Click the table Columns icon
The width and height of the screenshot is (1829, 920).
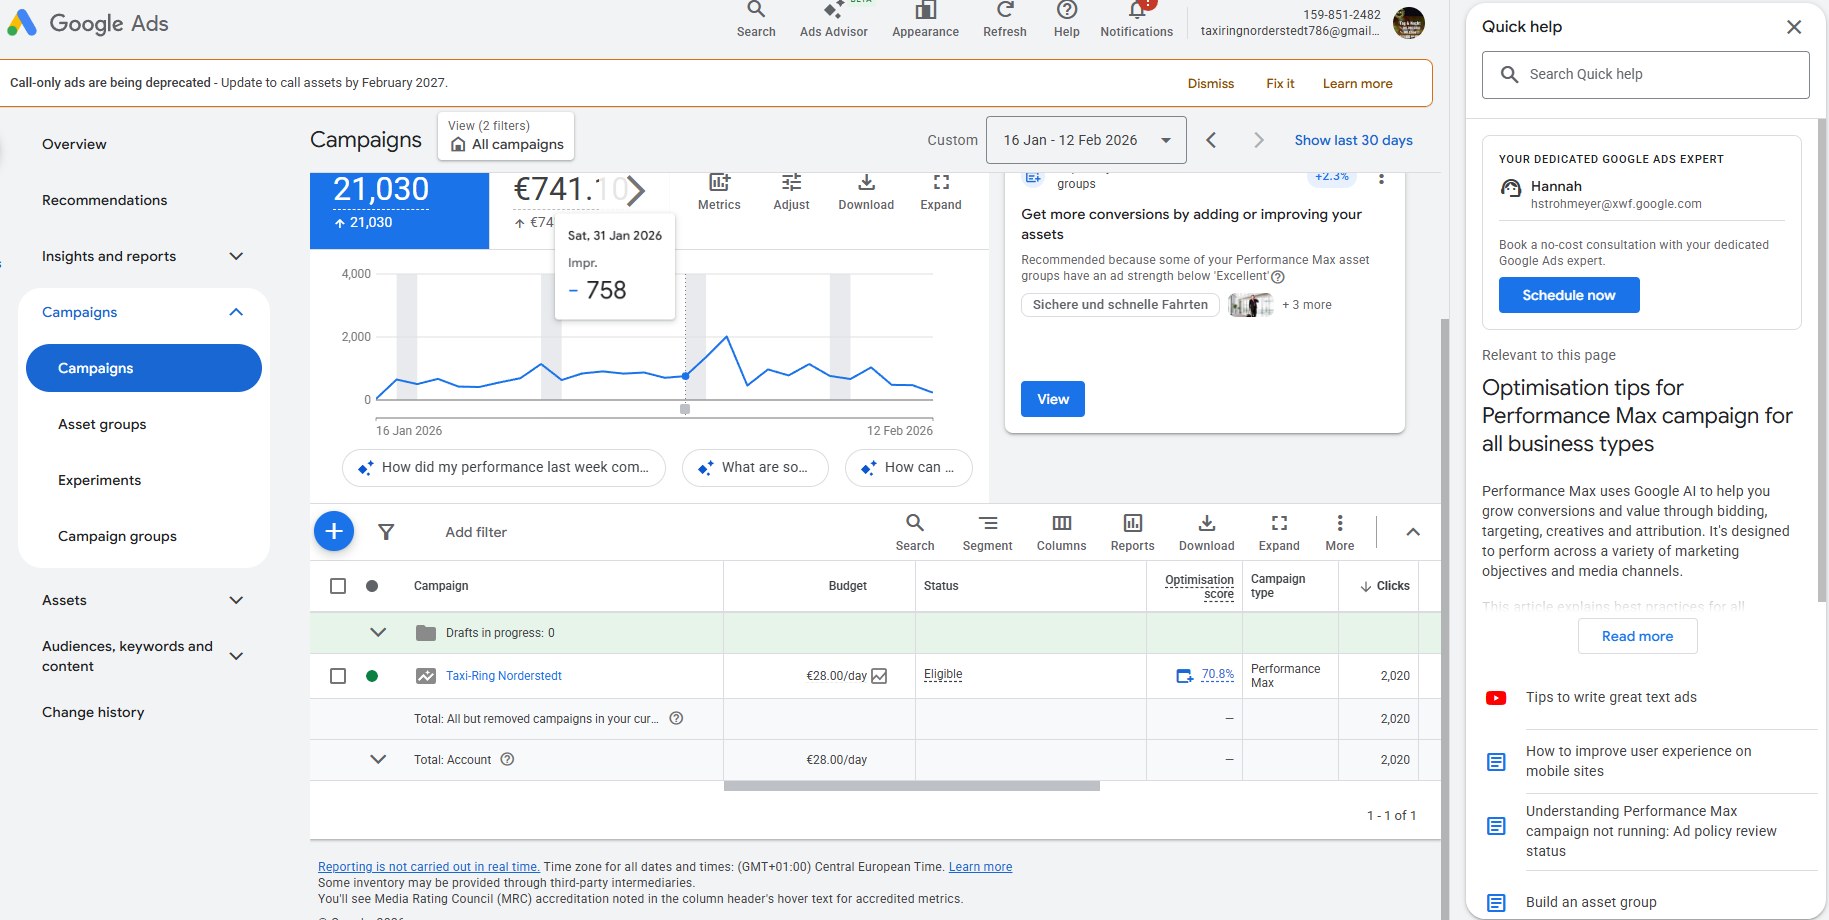click(x=1061, y=523)
